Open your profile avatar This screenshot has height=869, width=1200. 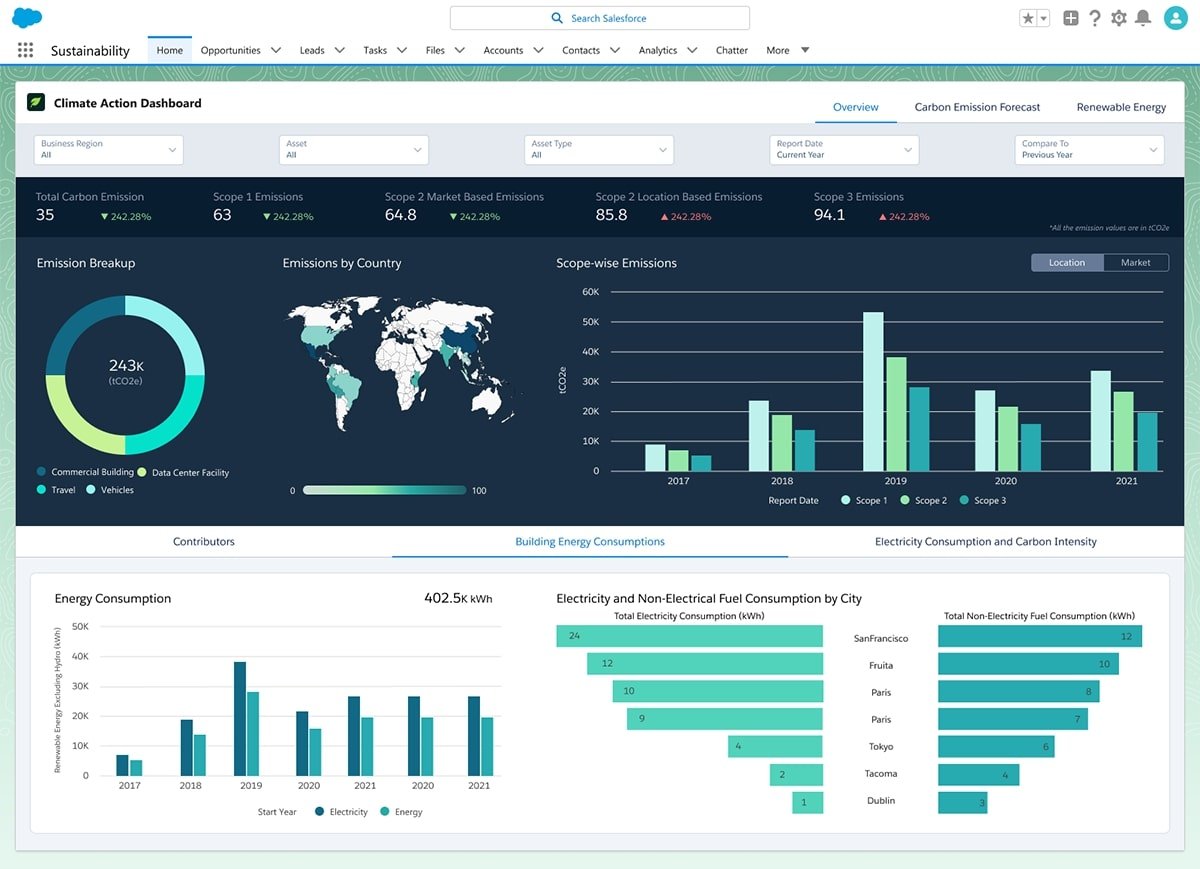pyautogui.click(x=1174, y=17)
